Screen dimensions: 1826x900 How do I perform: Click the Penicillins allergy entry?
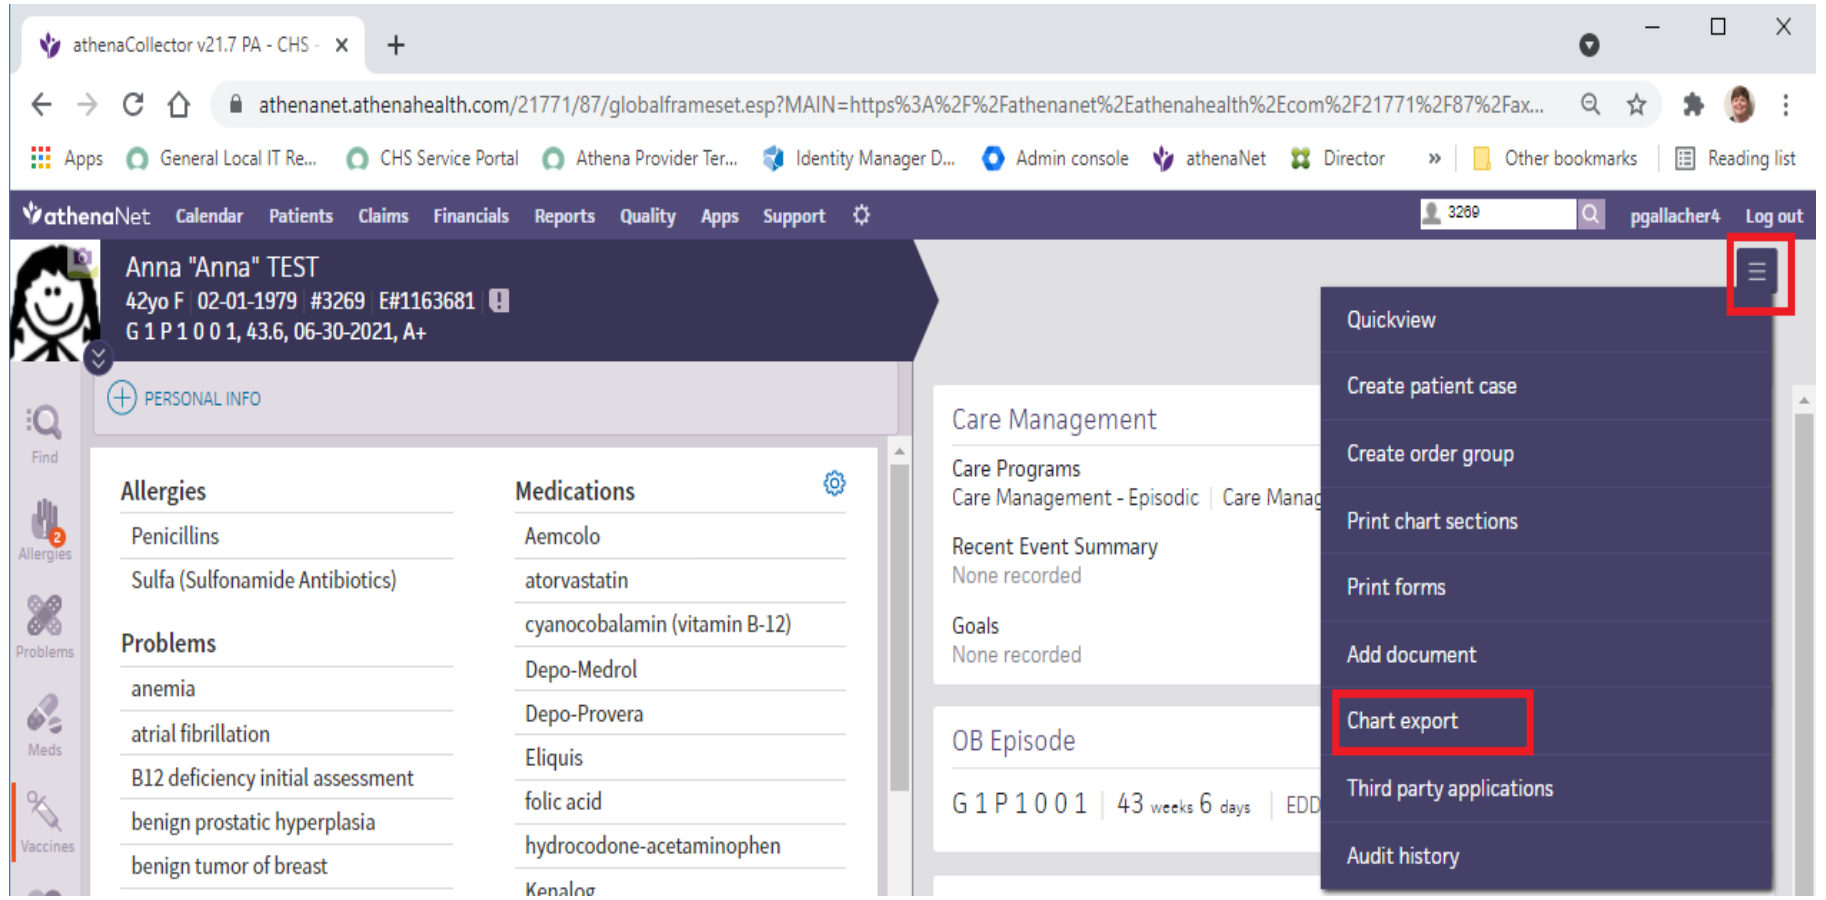coord(175,536)
